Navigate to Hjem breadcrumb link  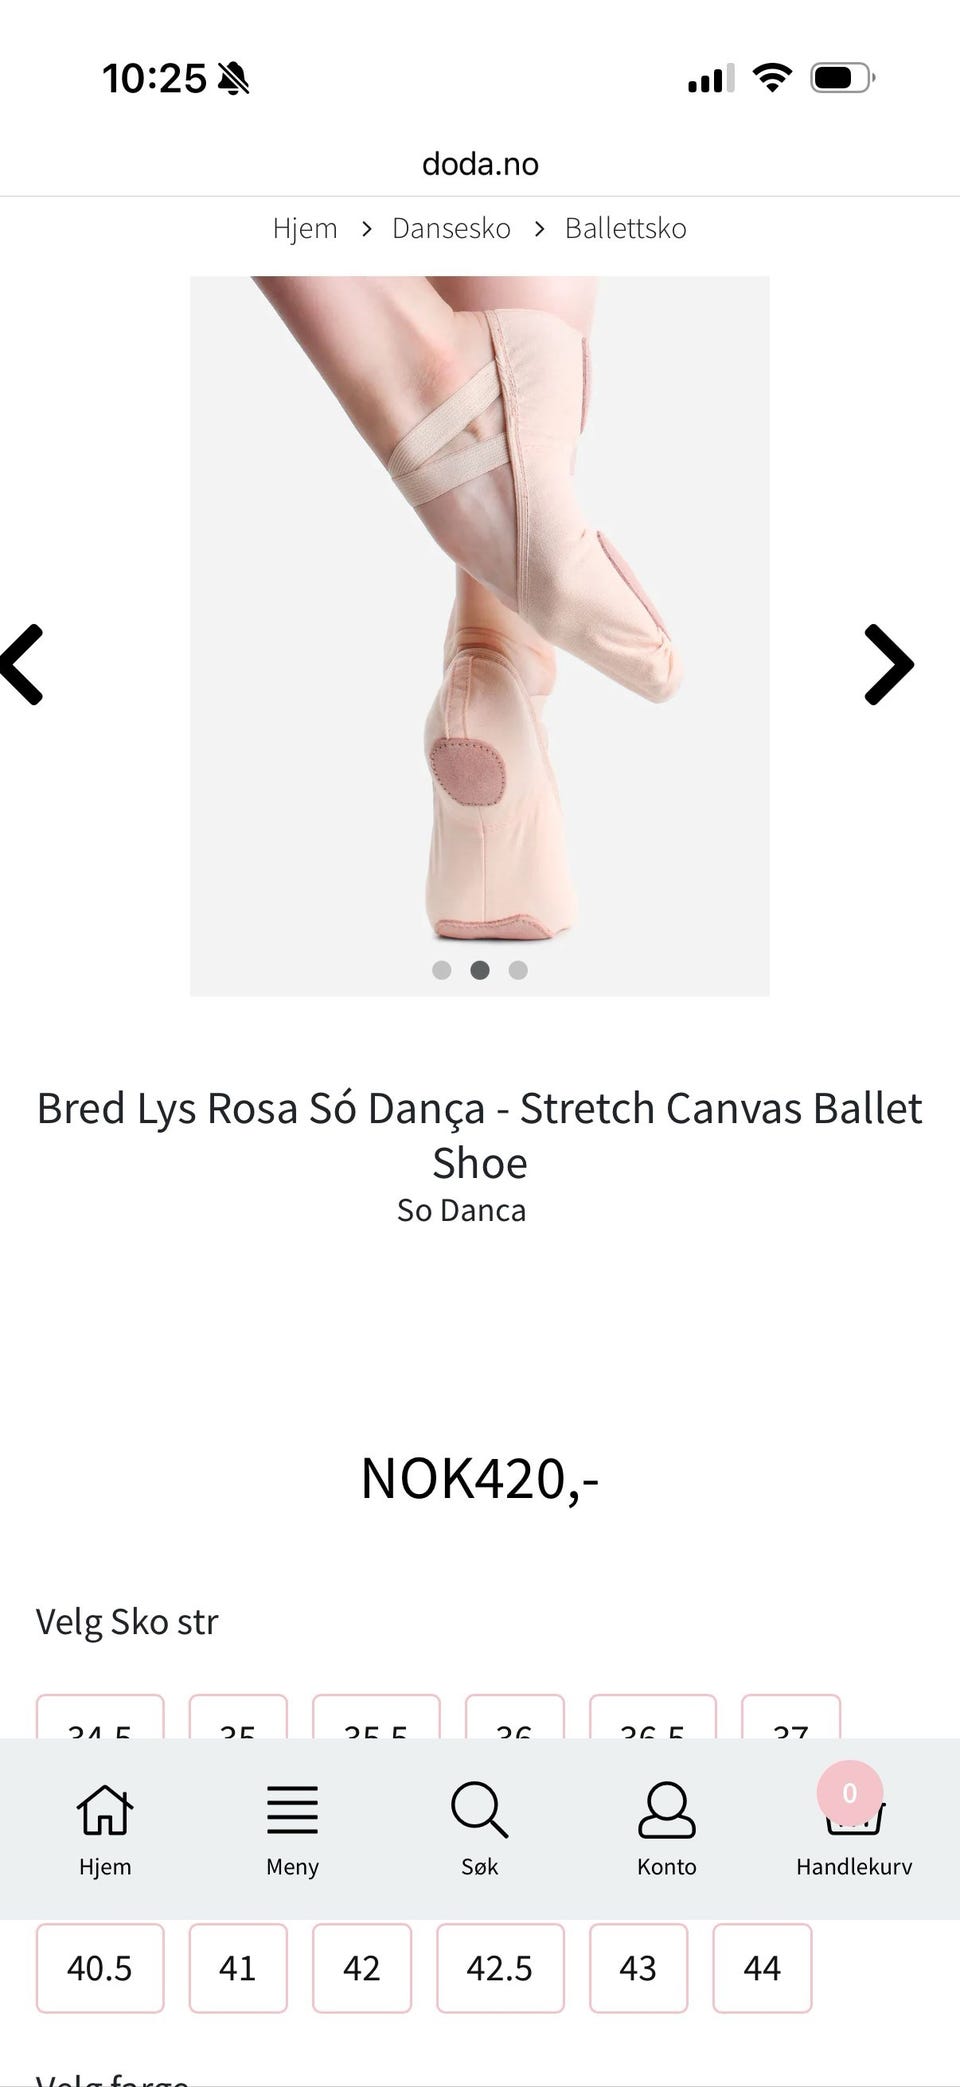click(305, 228)
